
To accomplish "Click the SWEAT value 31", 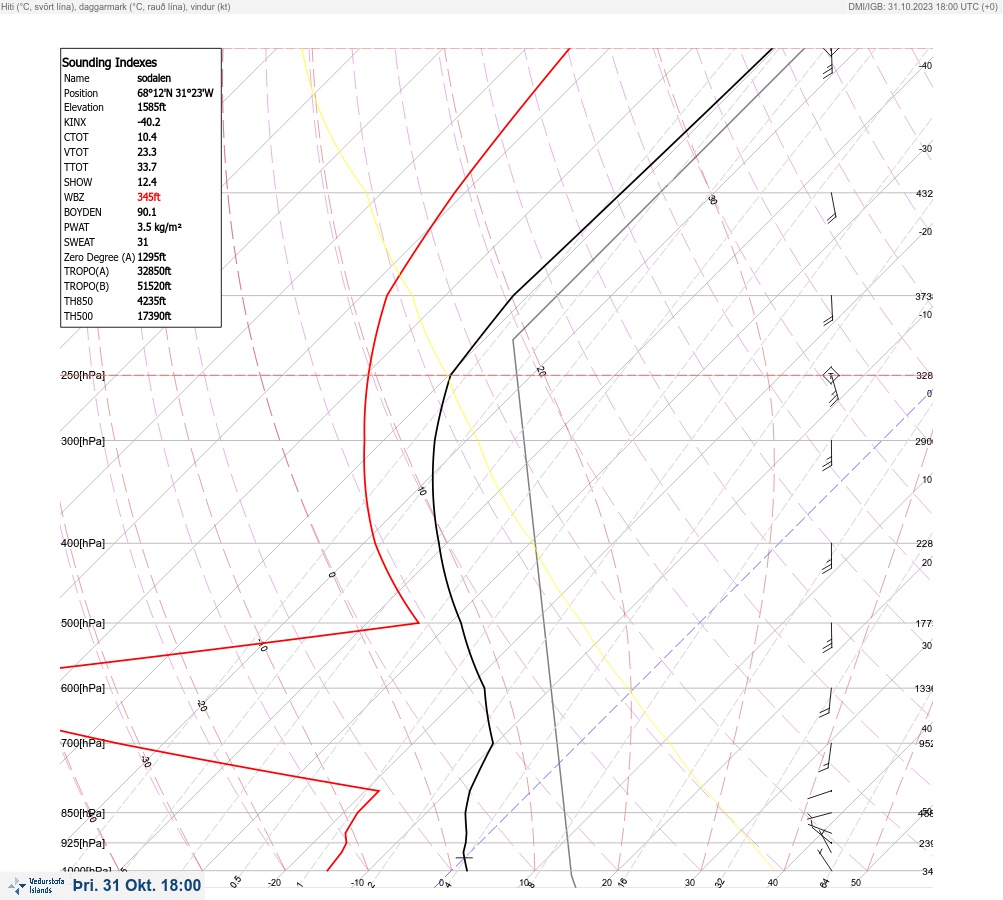I will pos(143,242).
